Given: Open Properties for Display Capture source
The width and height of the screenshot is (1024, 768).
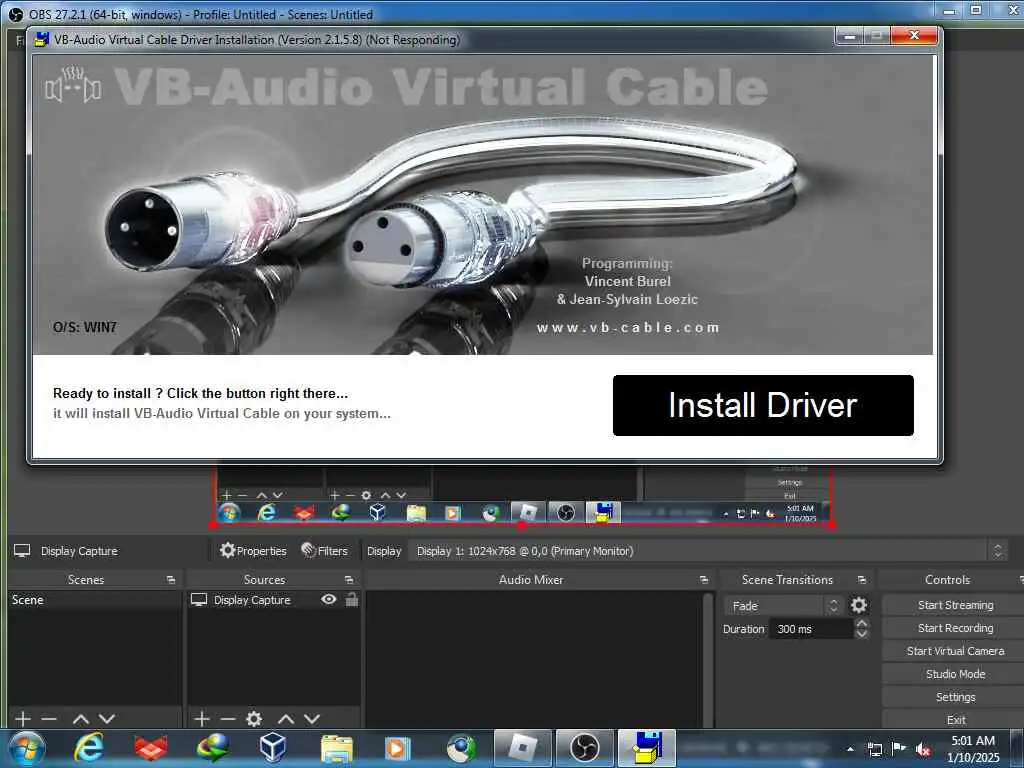Looking at the screenshot, I should [x=253, y=551].
